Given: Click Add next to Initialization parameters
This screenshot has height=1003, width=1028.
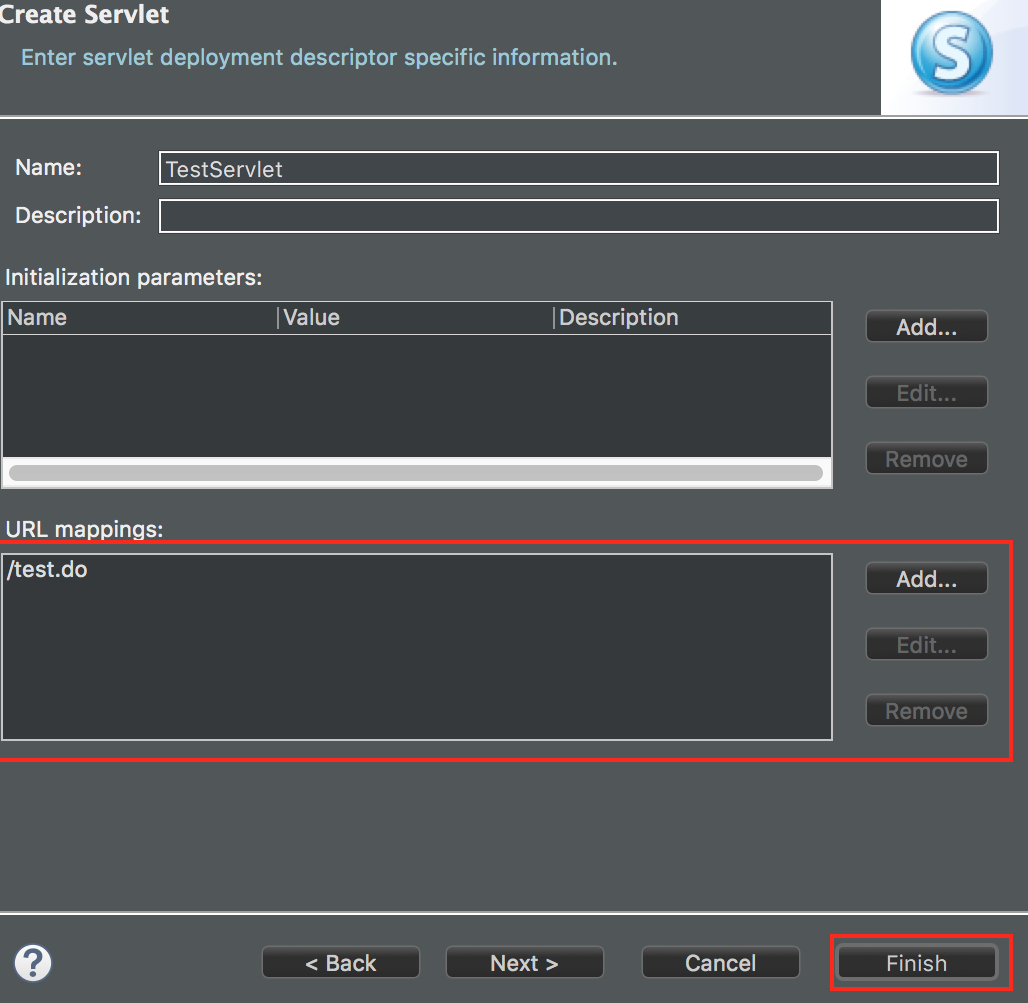Looking at the screenshot, I should click(x=925, y=326).
